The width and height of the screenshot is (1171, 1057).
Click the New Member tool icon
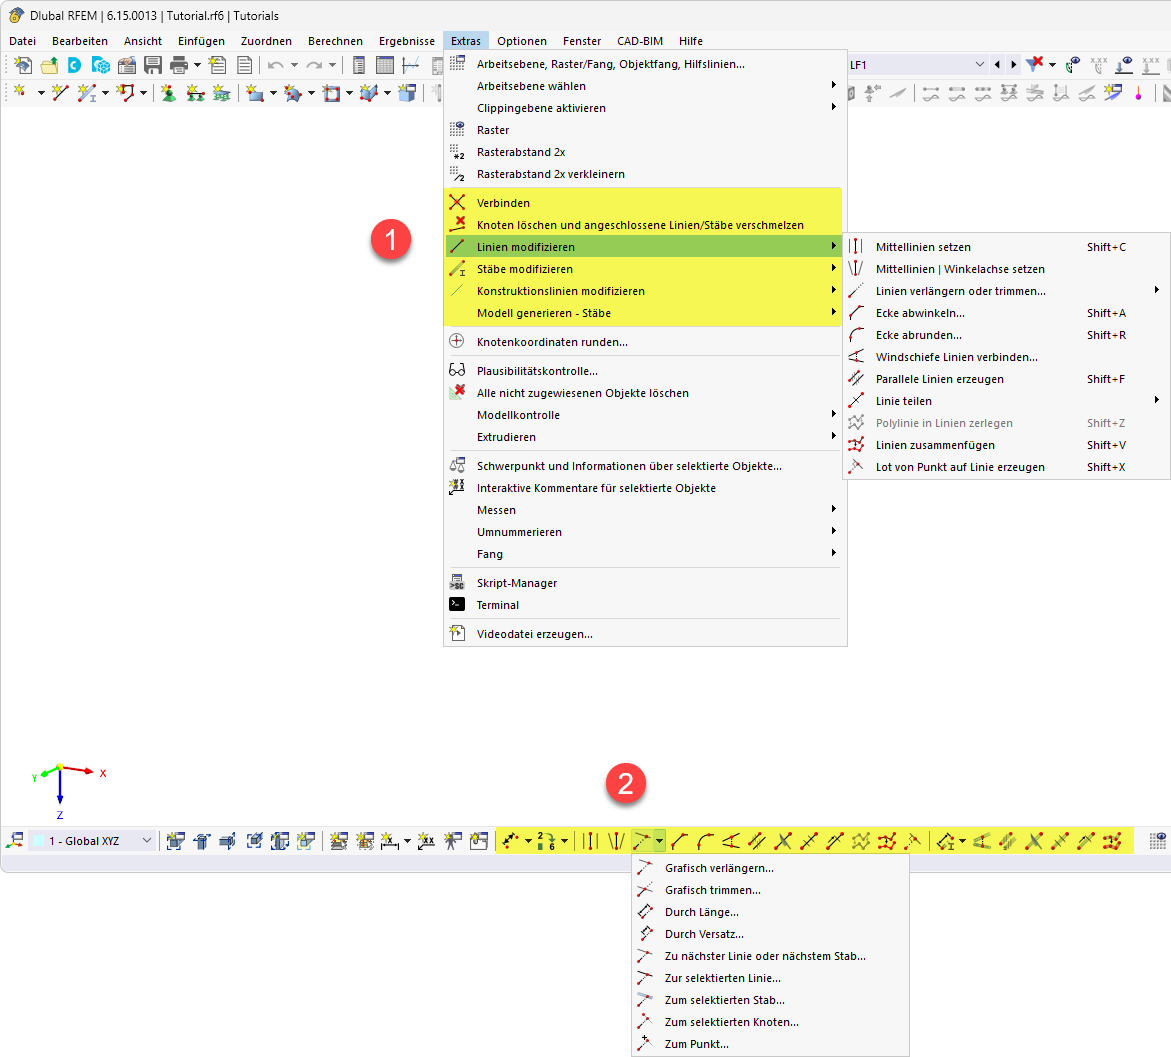[87, 93]
